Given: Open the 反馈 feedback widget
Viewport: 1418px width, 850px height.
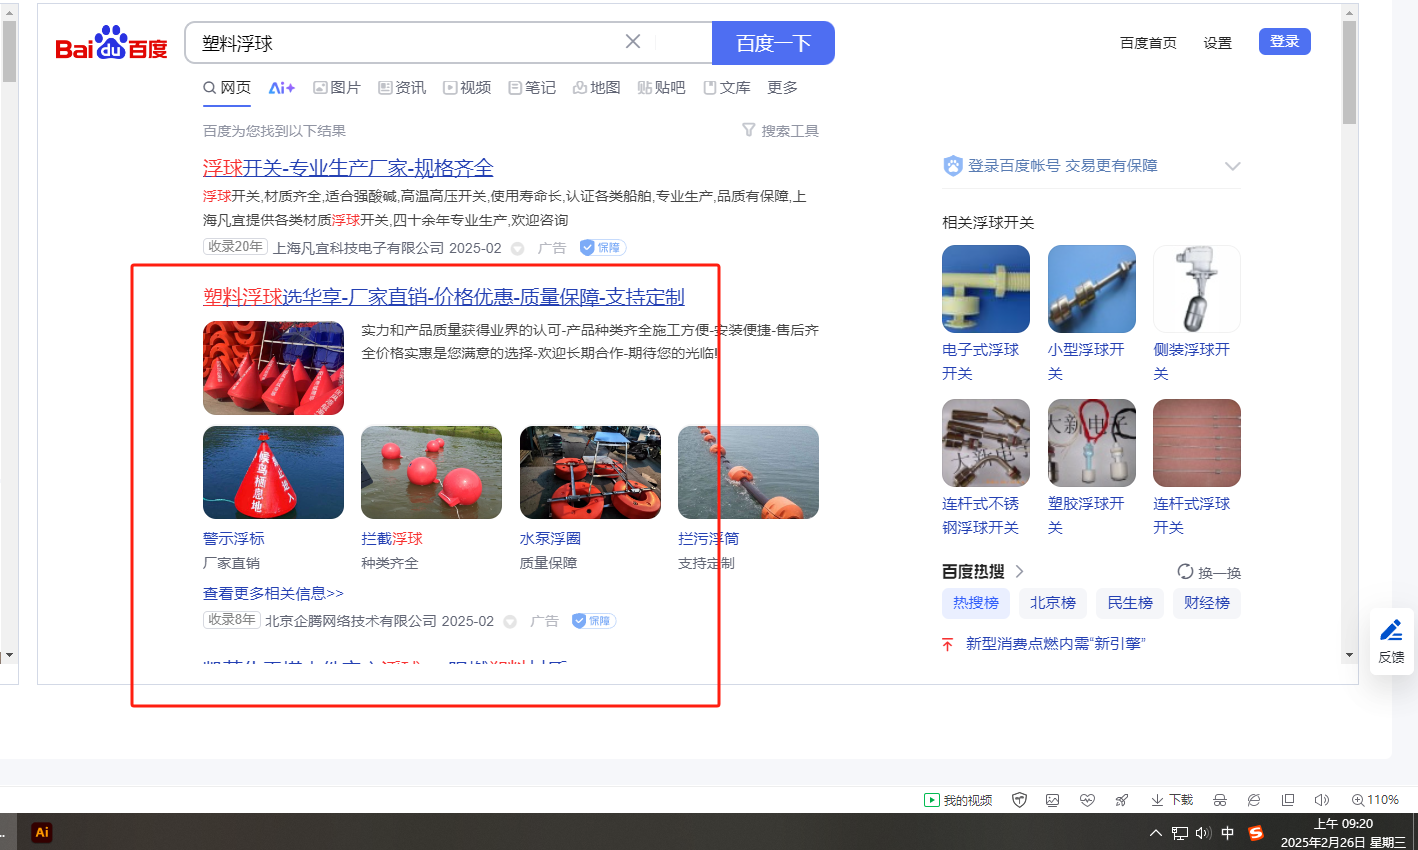Looking at the screenshot, I should pos(1391,641).
